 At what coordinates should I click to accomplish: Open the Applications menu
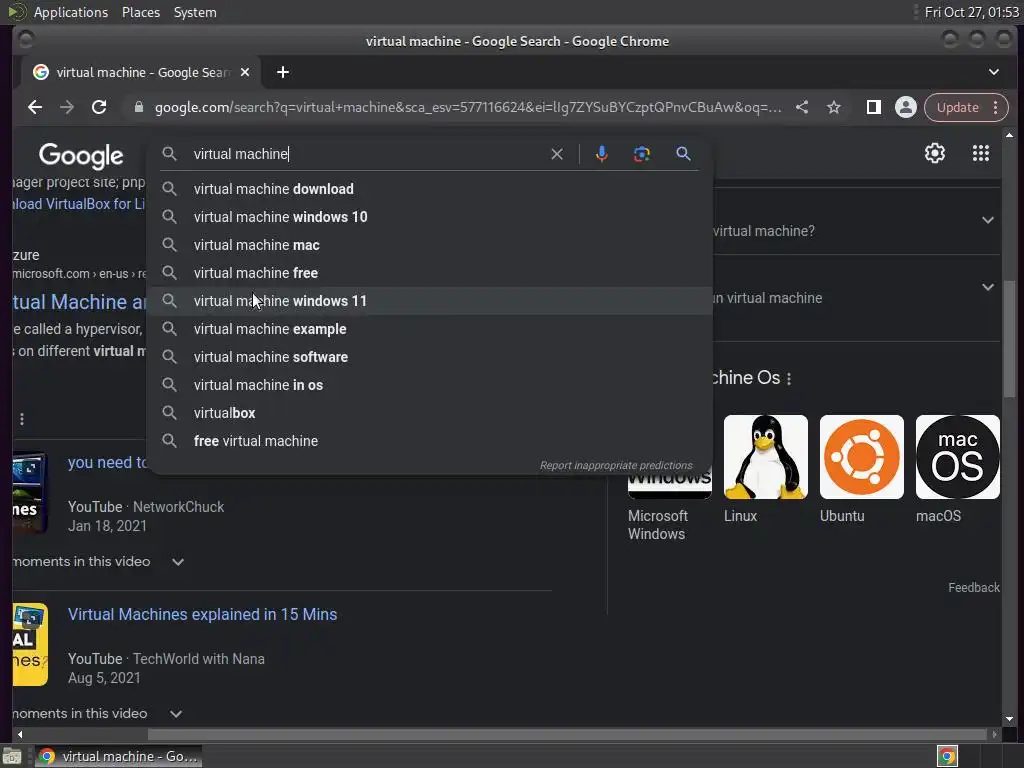coord(71,12)
